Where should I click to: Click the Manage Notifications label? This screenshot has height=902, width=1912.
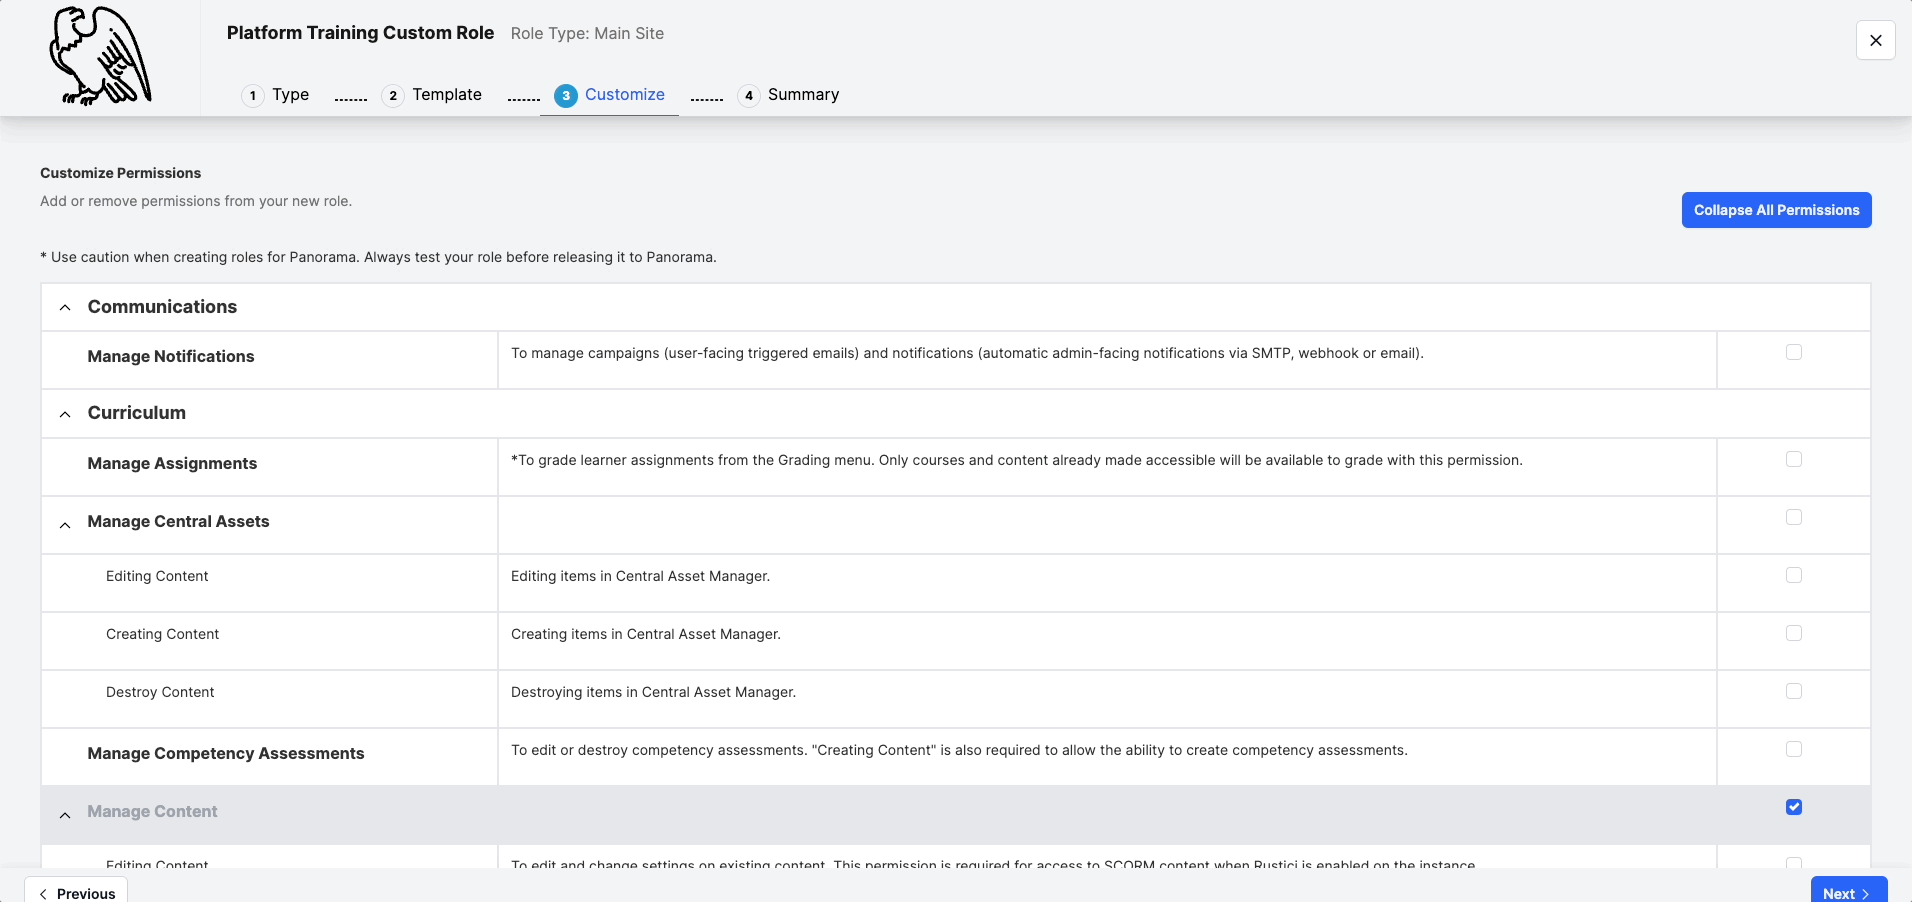pos(171,356)
